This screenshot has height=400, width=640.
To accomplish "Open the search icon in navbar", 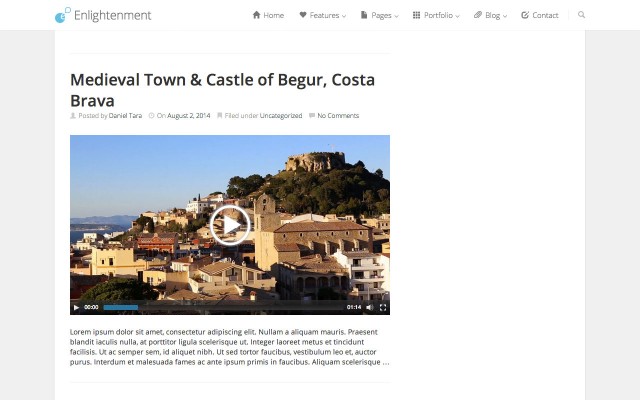I will click(x=582, y=15).
